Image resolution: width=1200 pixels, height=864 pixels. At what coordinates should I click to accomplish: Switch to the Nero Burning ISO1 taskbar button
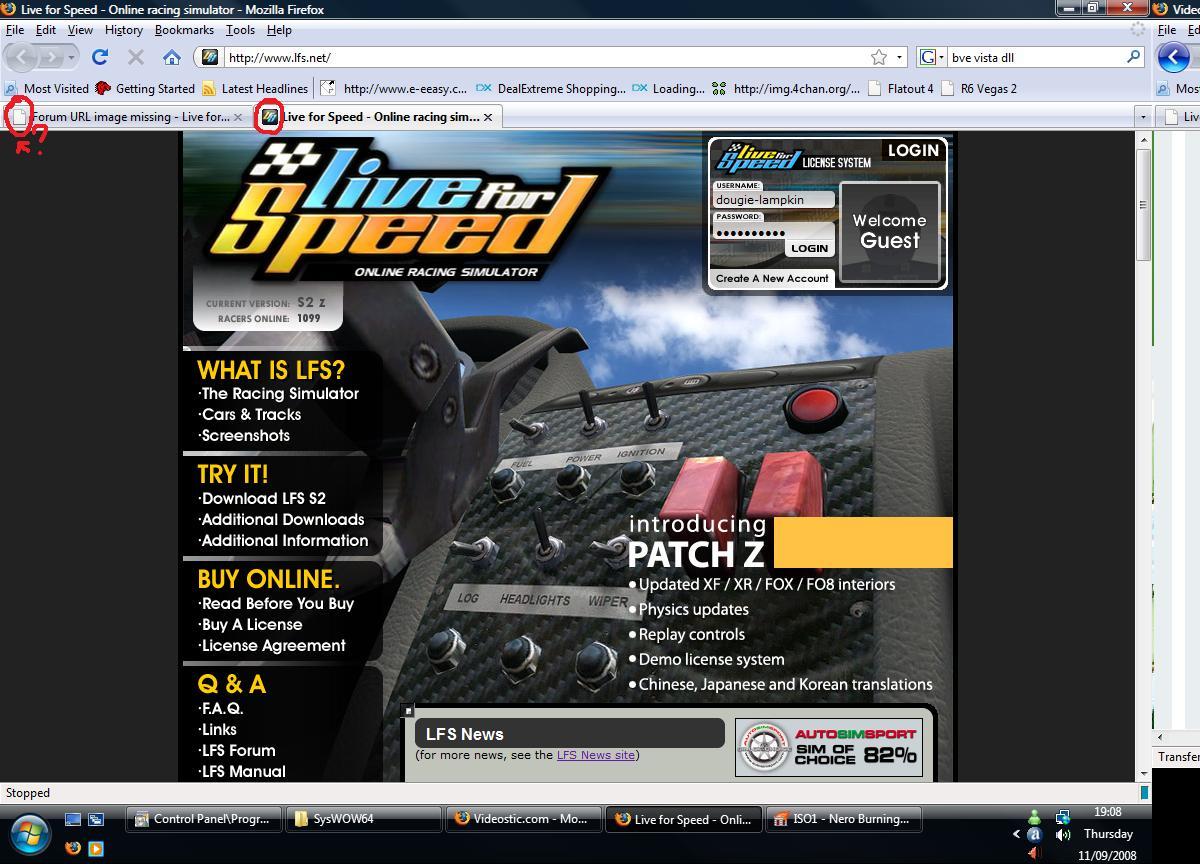tap(843, 819)
